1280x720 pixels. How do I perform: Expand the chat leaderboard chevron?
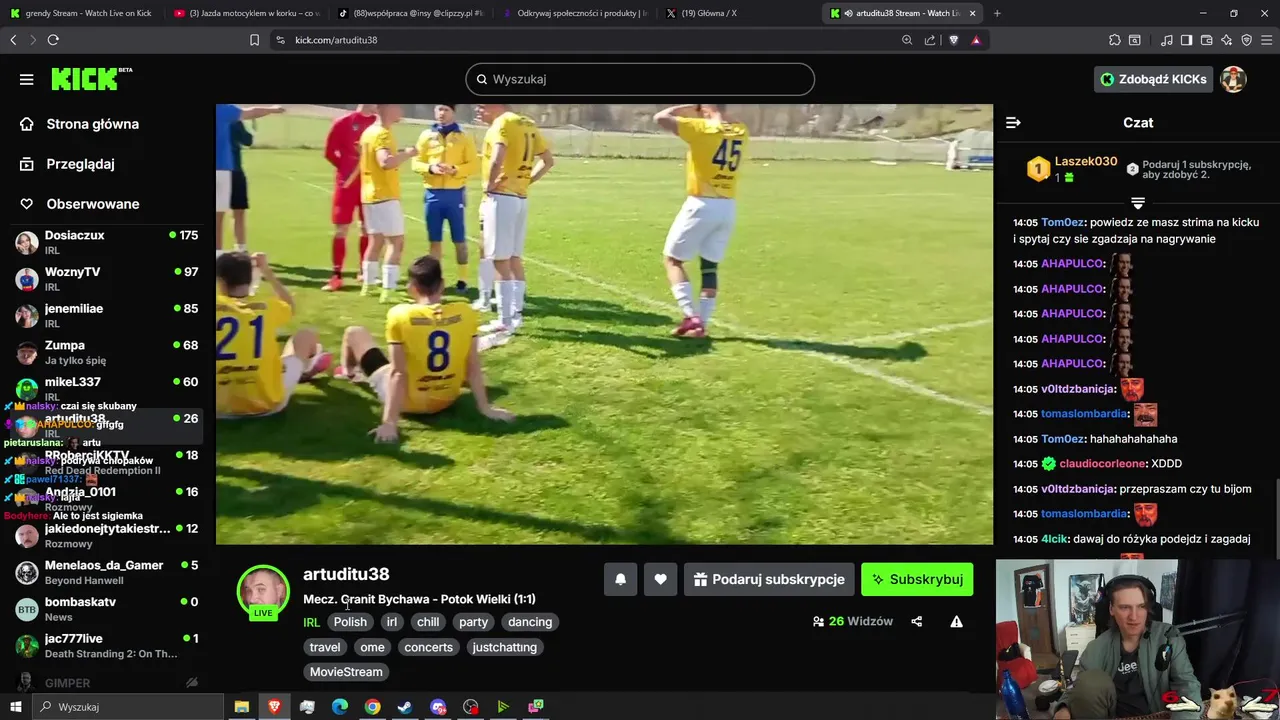[1137, 202]
